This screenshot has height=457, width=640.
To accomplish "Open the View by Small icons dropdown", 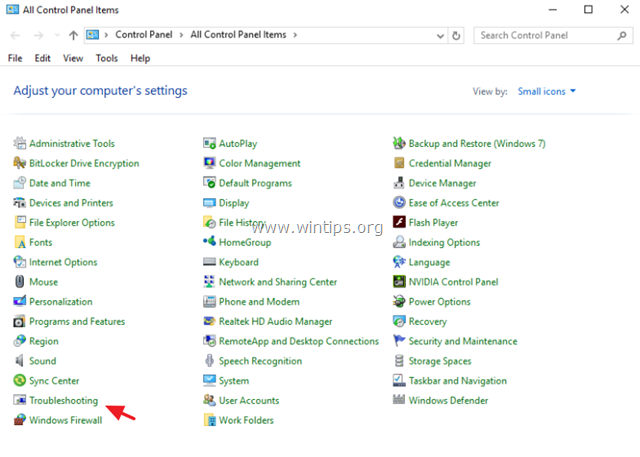I will pyautogui.click(x=547, y=91).
